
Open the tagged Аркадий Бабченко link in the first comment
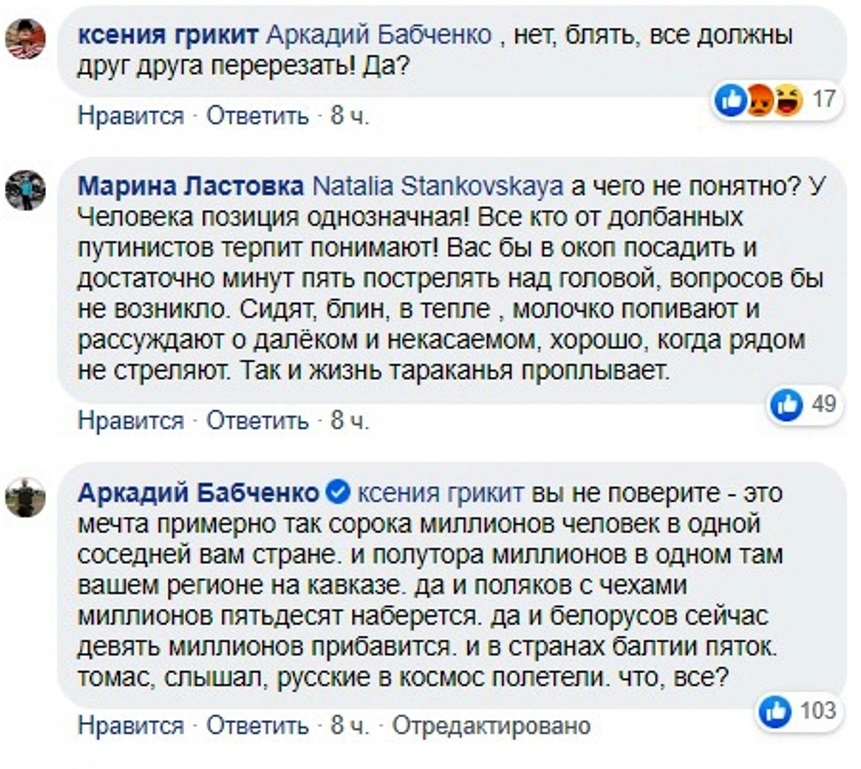(x=379, y=35)
